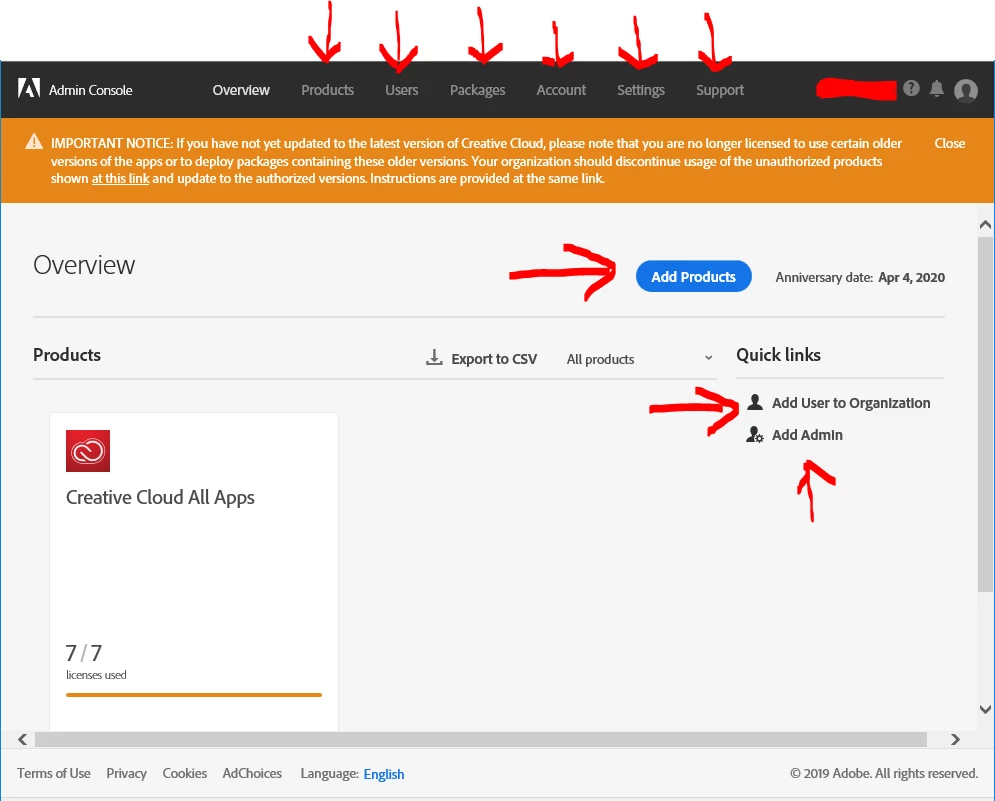Image resolution: width=995 pixels, height=801 pixels.
Task: Go to the Settings tab
Action: pos(641,90)
